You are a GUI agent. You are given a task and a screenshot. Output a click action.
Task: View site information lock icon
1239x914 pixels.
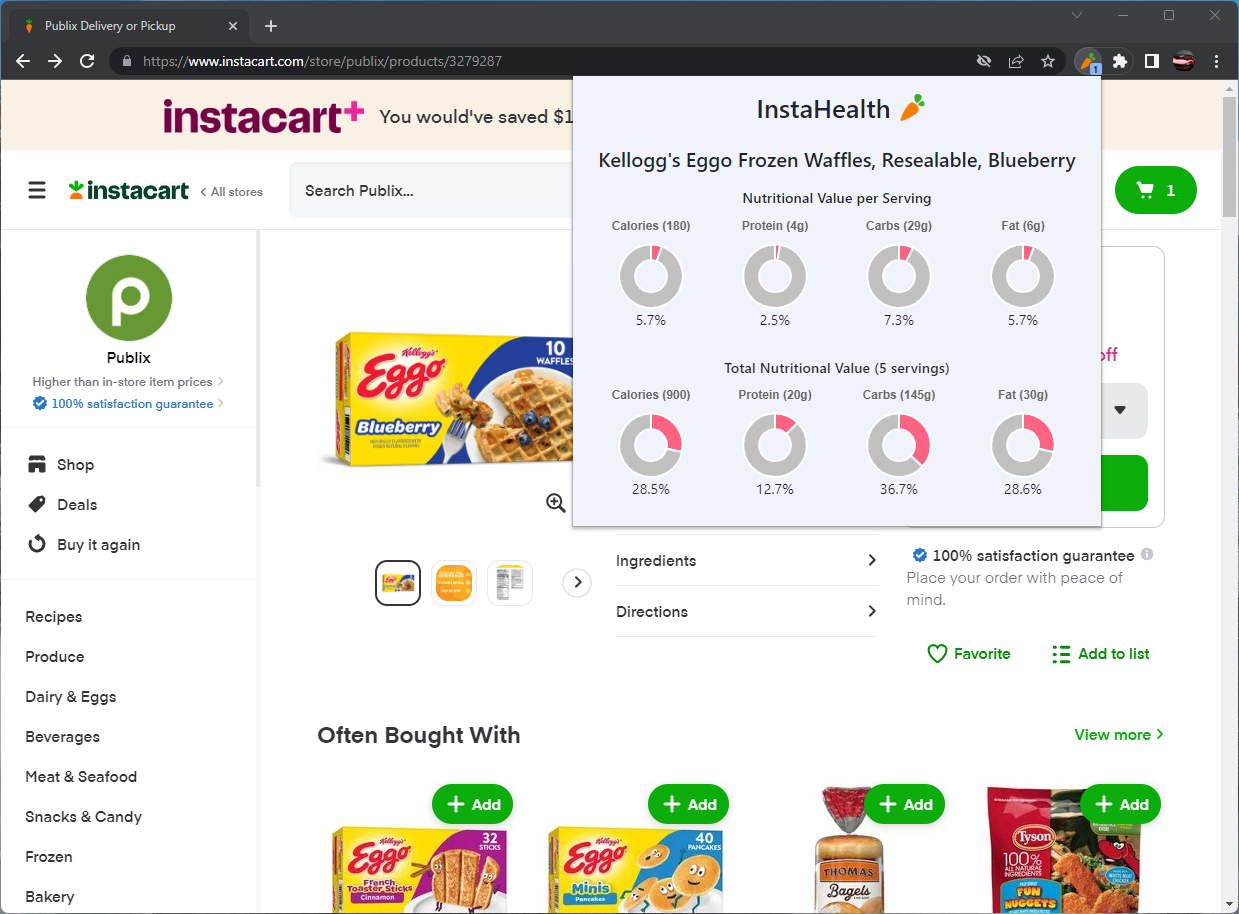click(126, 61)
